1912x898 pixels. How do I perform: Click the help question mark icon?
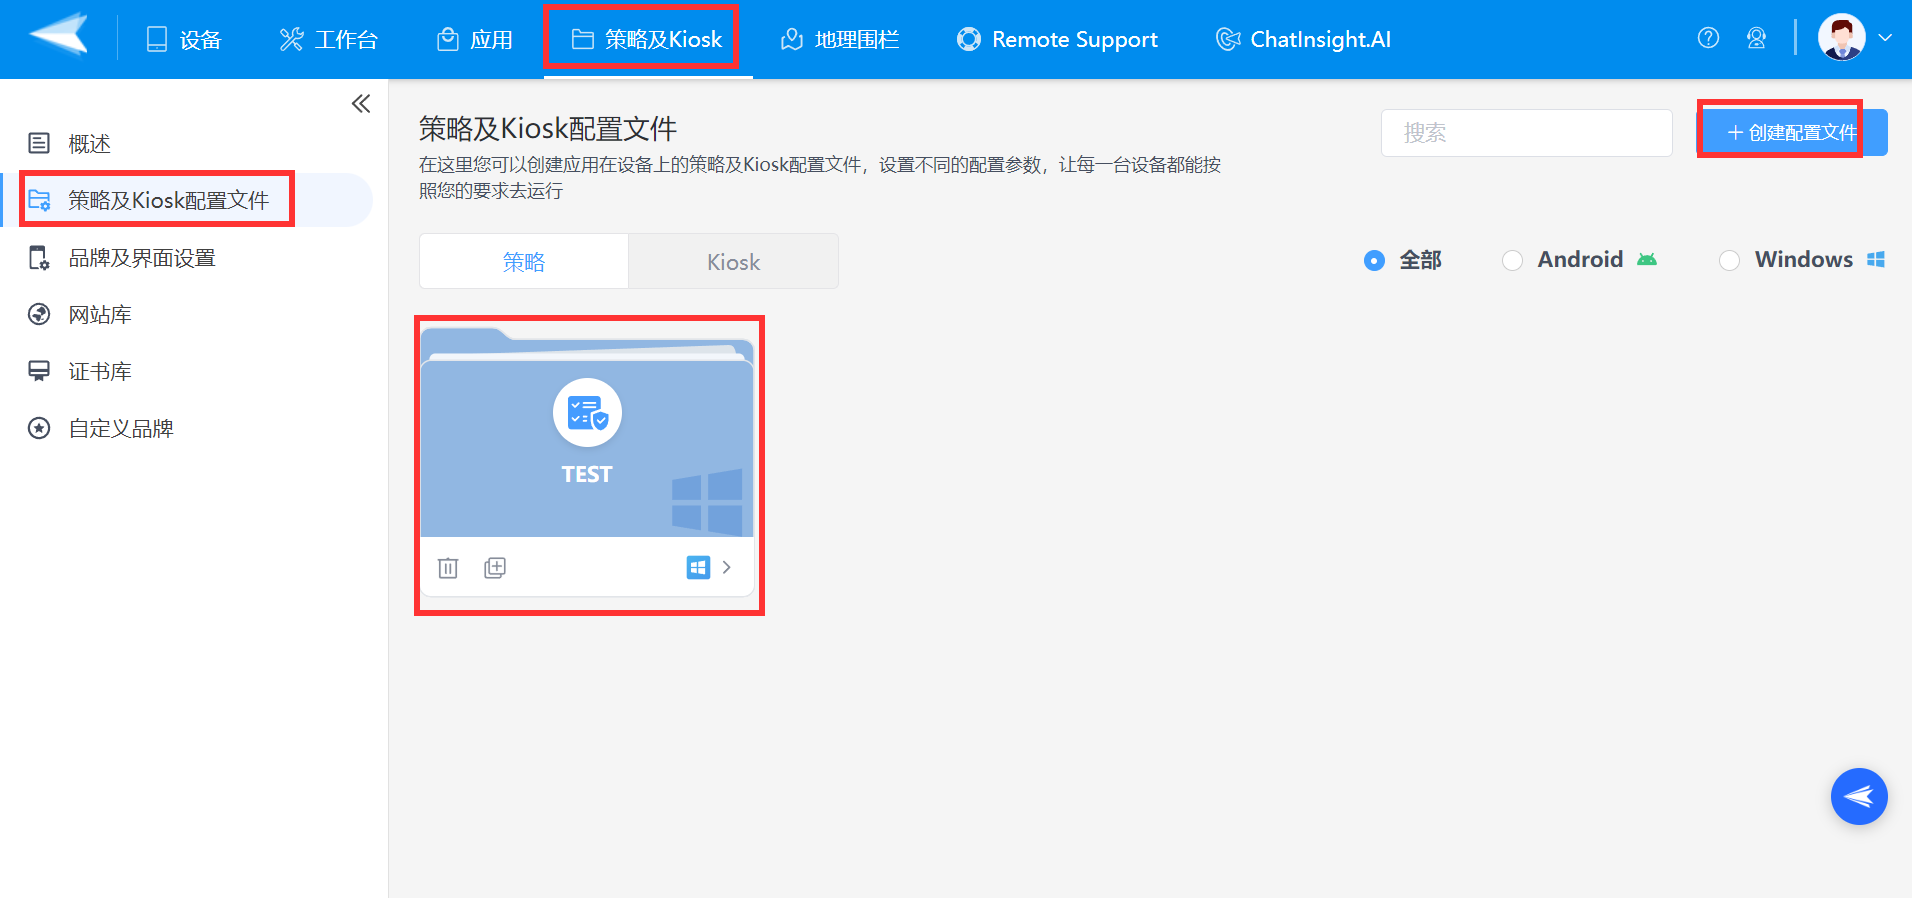point(1708,38)
